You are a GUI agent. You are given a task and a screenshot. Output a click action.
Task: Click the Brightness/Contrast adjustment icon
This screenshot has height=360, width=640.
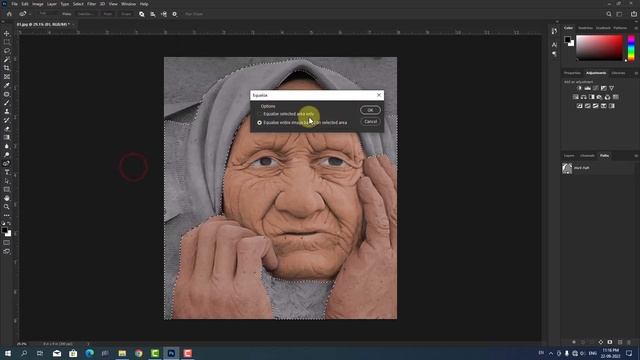[x=579, y=88]
